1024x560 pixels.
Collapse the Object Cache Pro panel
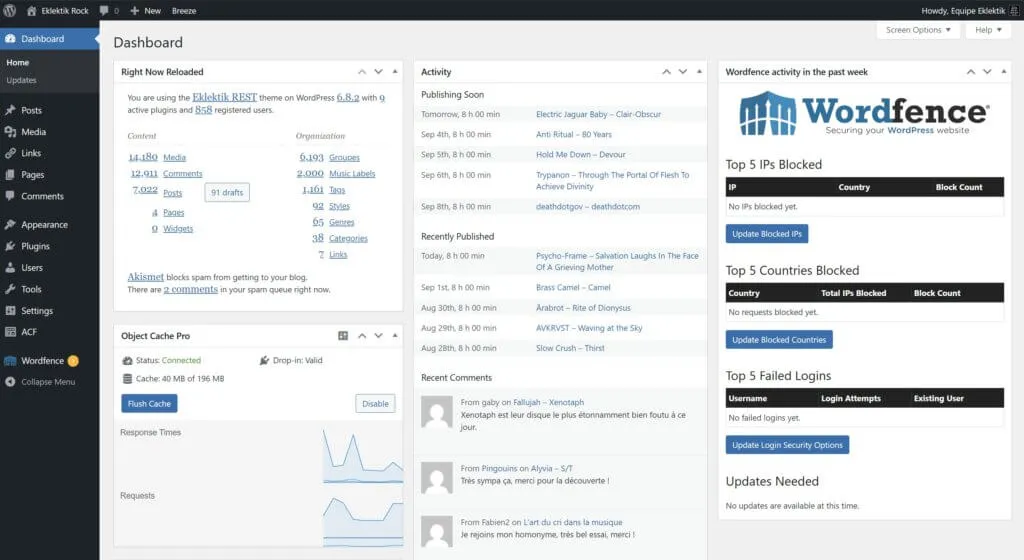click(394, 335)
